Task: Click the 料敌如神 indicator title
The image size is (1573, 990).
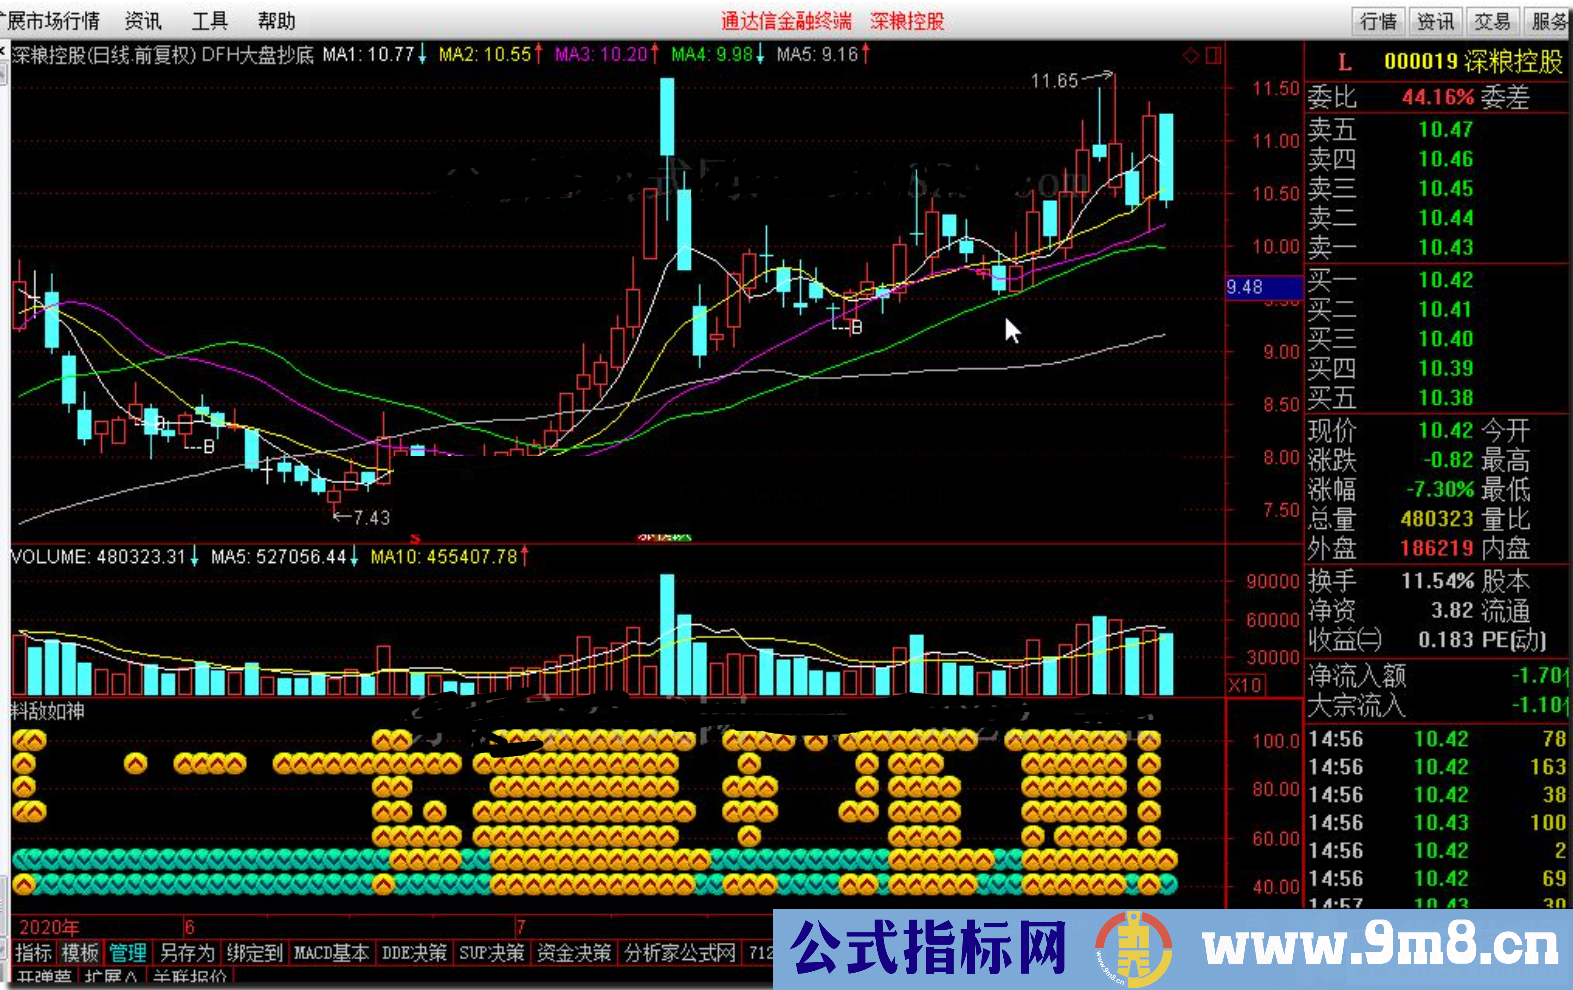Action: (x=47, y=711)
